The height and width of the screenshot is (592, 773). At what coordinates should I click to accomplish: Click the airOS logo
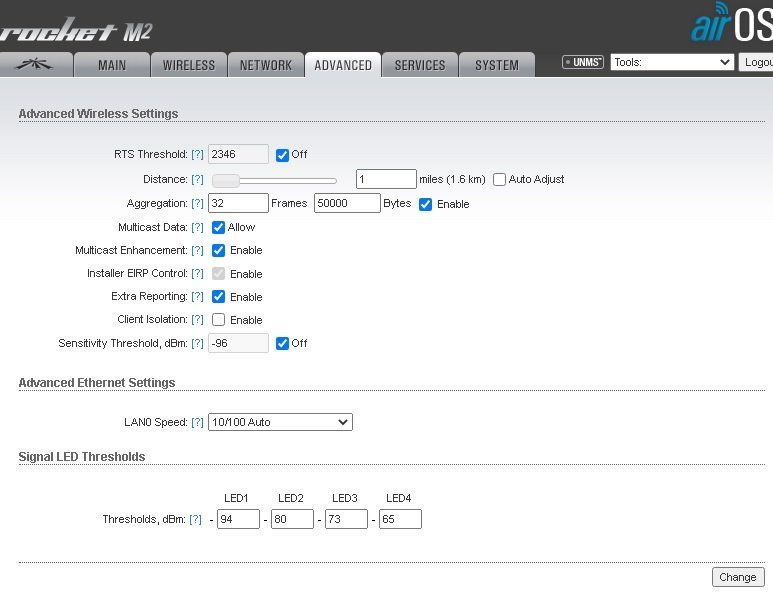coord(732,23)
